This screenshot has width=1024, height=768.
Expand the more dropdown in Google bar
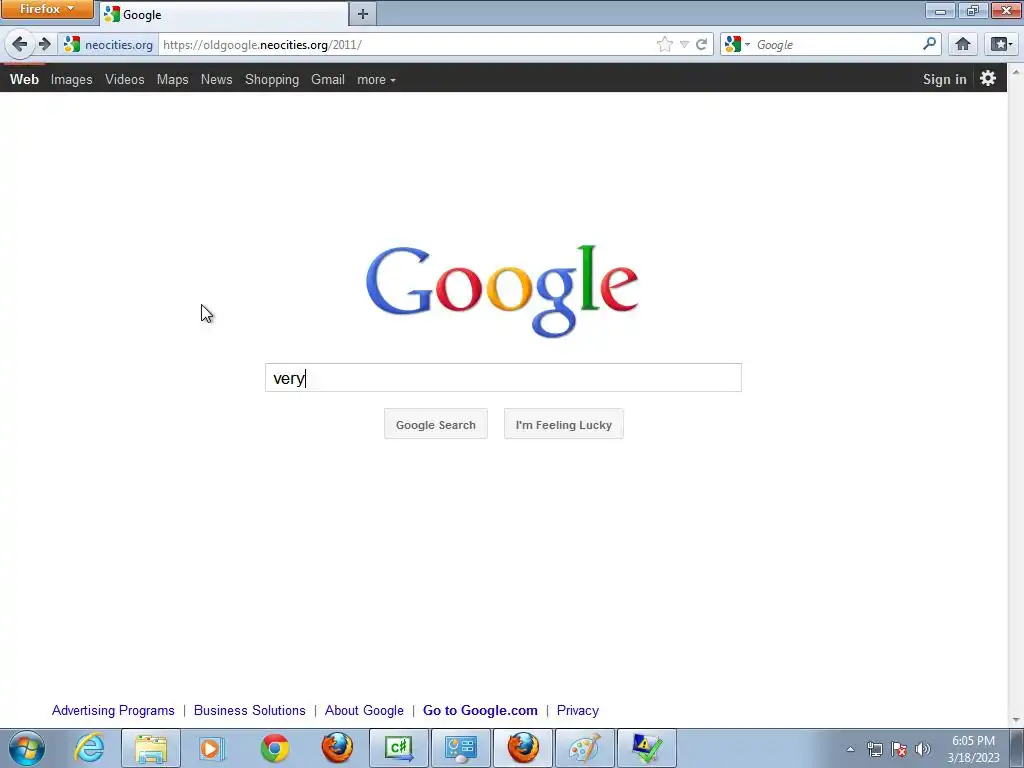tap(376, 79)
